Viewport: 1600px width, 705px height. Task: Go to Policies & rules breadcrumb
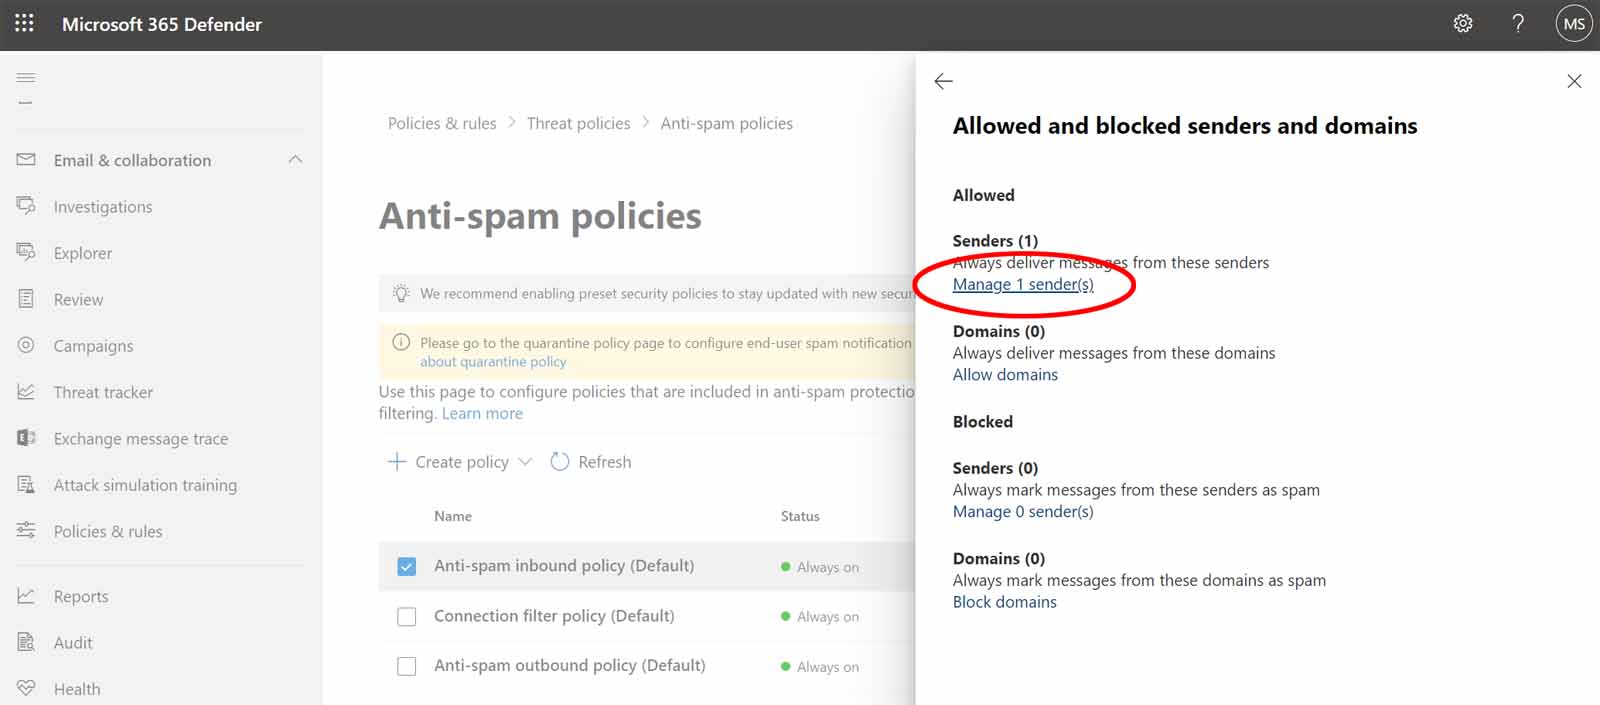click(442, 123)
